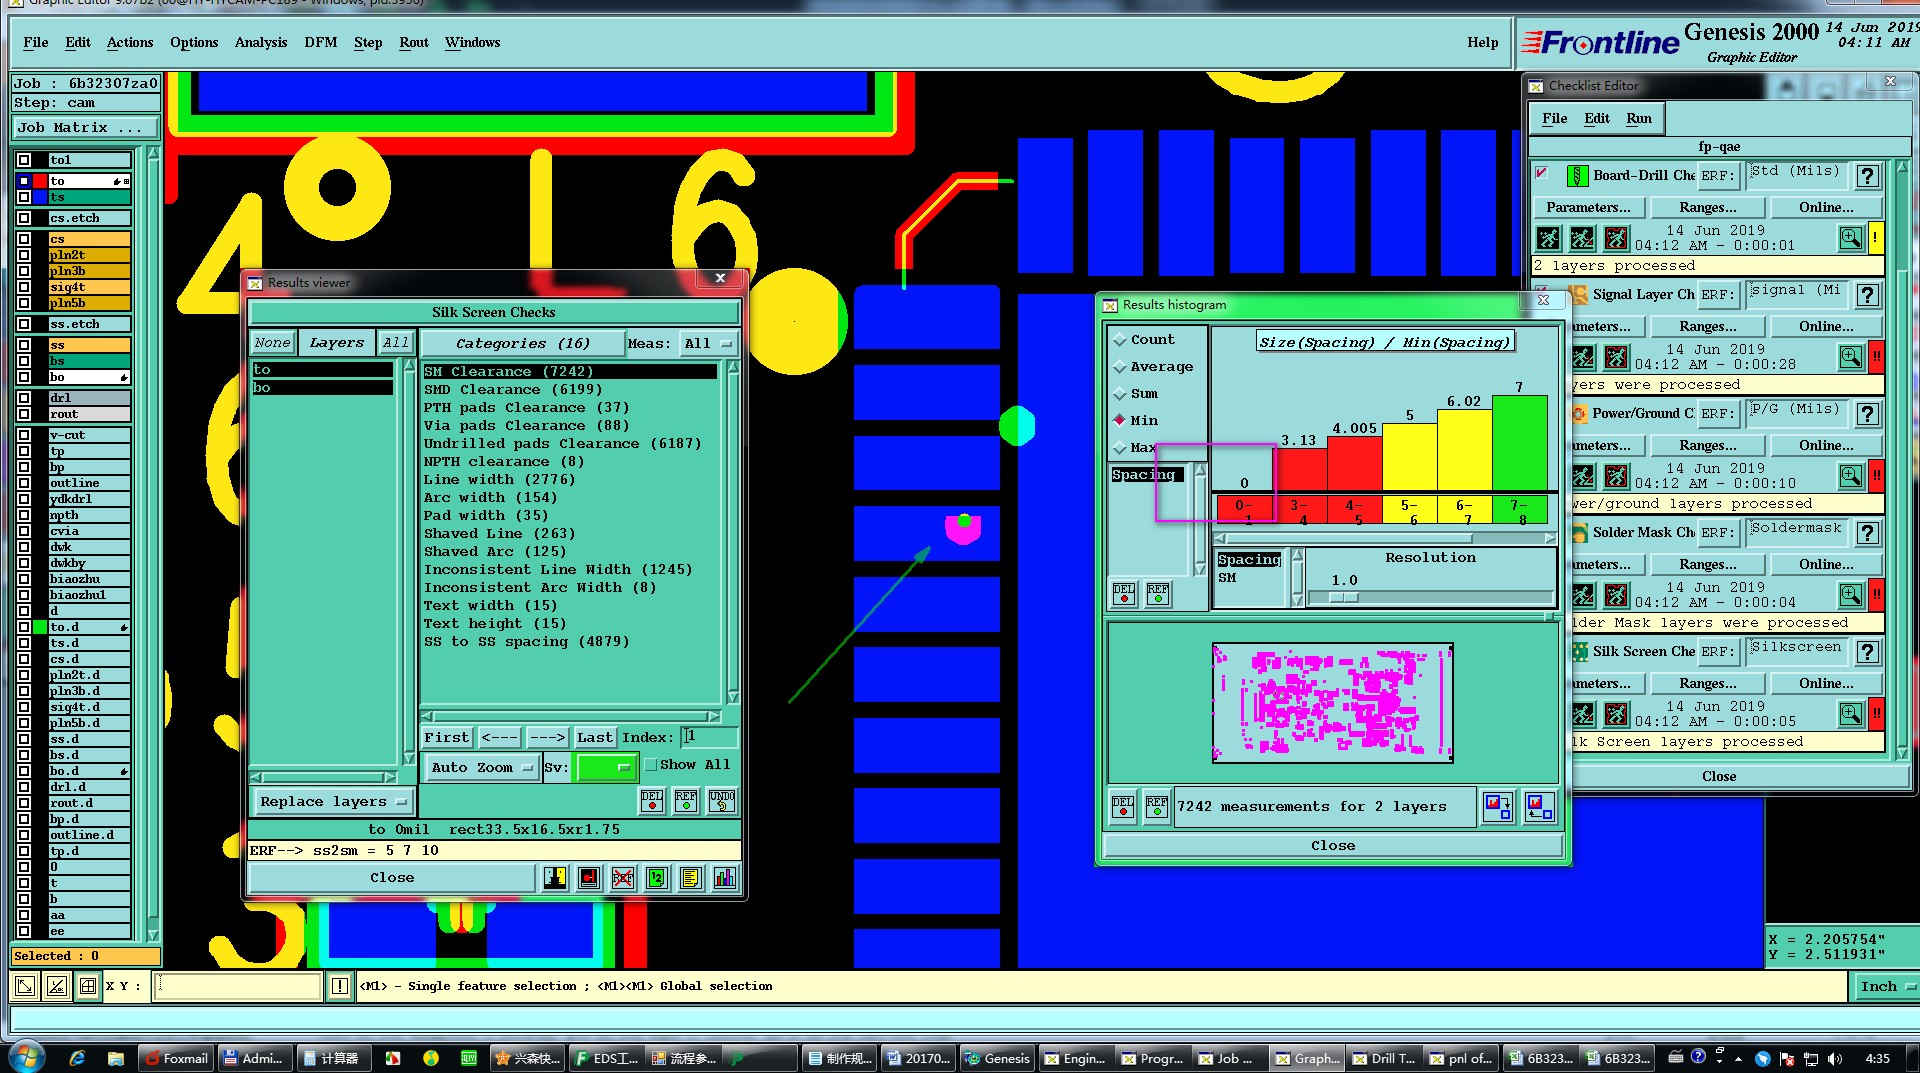The height and width of the screenshot is (1073, 1920).
Task: Select the Average radio option
Action: click(1119, 367)
